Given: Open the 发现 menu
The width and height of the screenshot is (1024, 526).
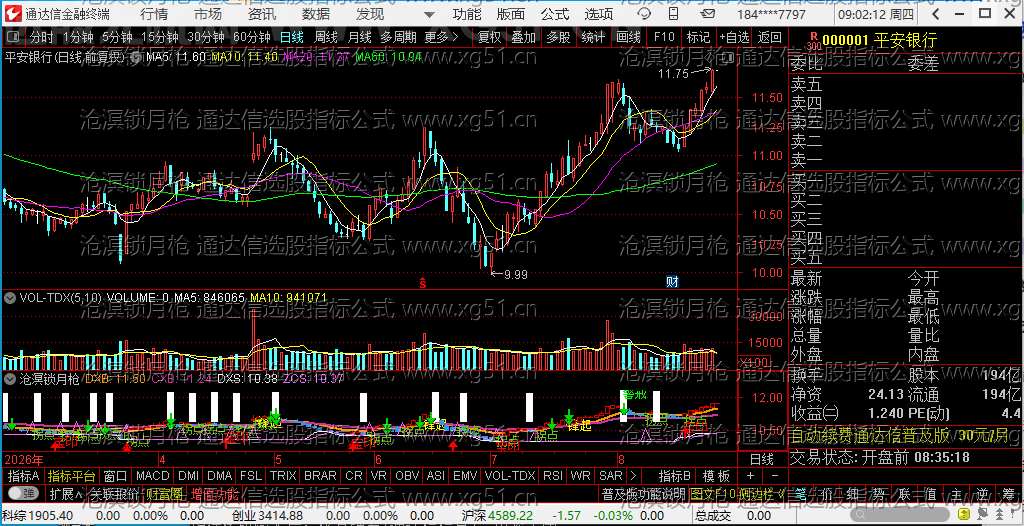Looking at the screenshot, I should 370,14.
